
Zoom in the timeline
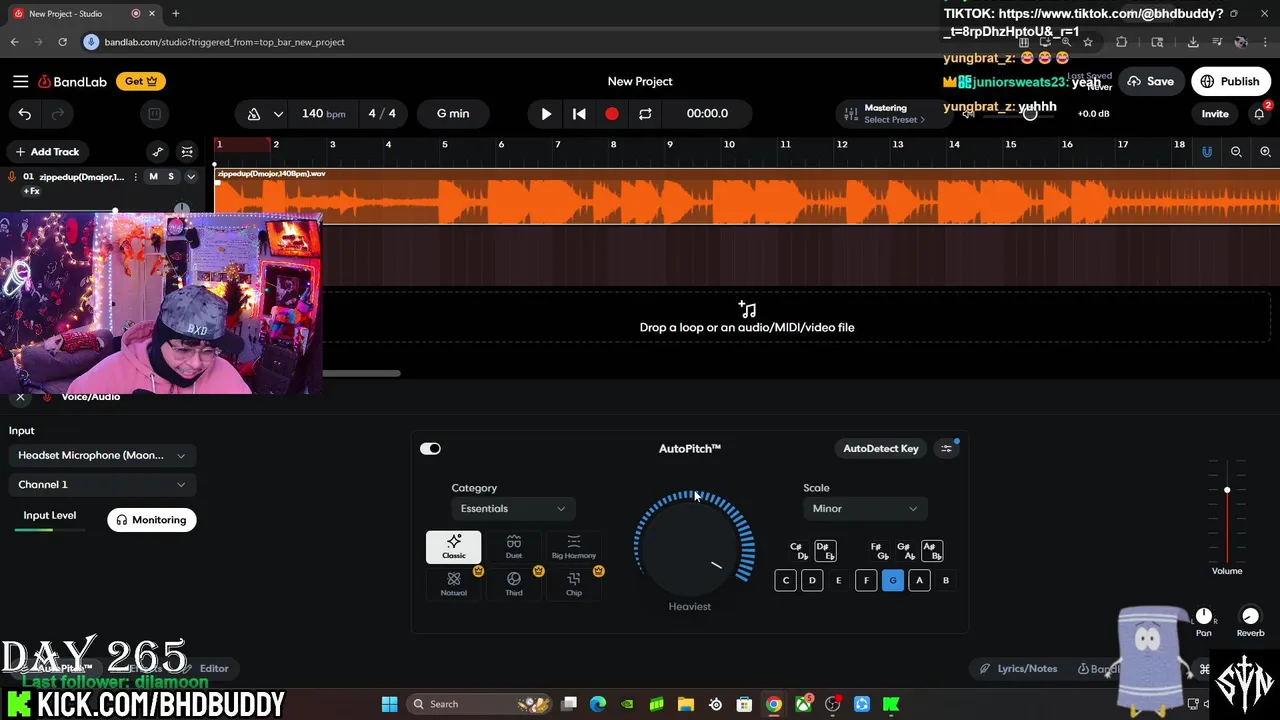[x=1265, y=152]
